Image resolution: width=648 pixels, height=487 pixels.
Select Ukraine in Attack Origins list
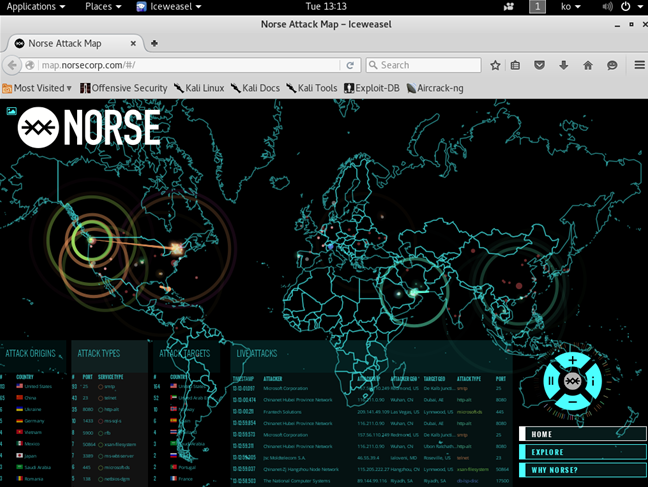click(29, 409)
